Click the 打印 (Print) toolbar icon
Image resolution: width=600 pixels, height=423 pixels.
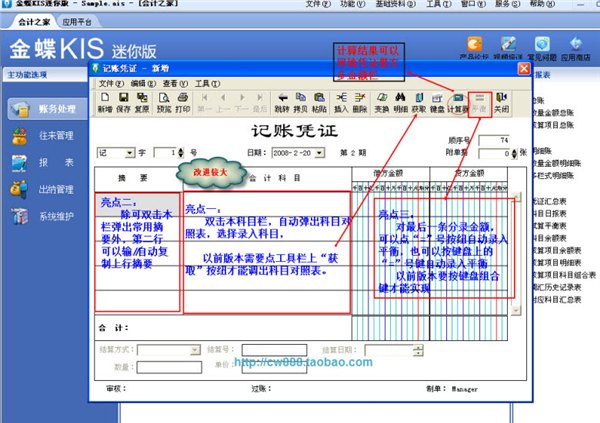tap(183, 103)
